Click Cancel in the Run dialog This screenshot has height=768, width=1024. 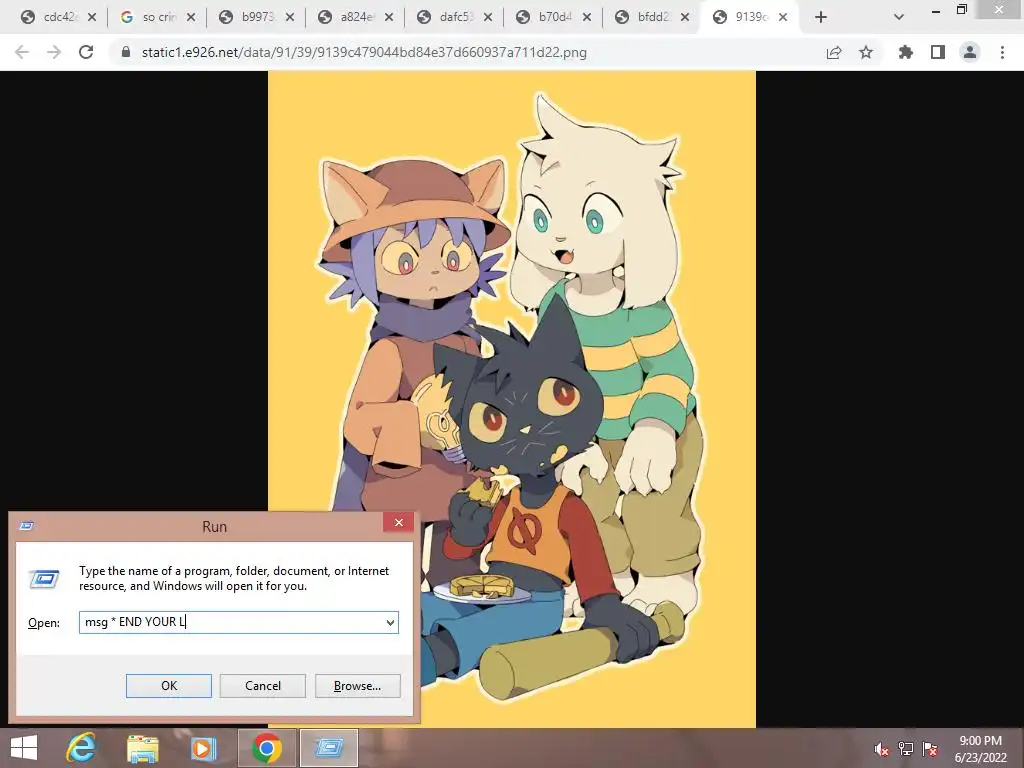click(x=263, y=686)
